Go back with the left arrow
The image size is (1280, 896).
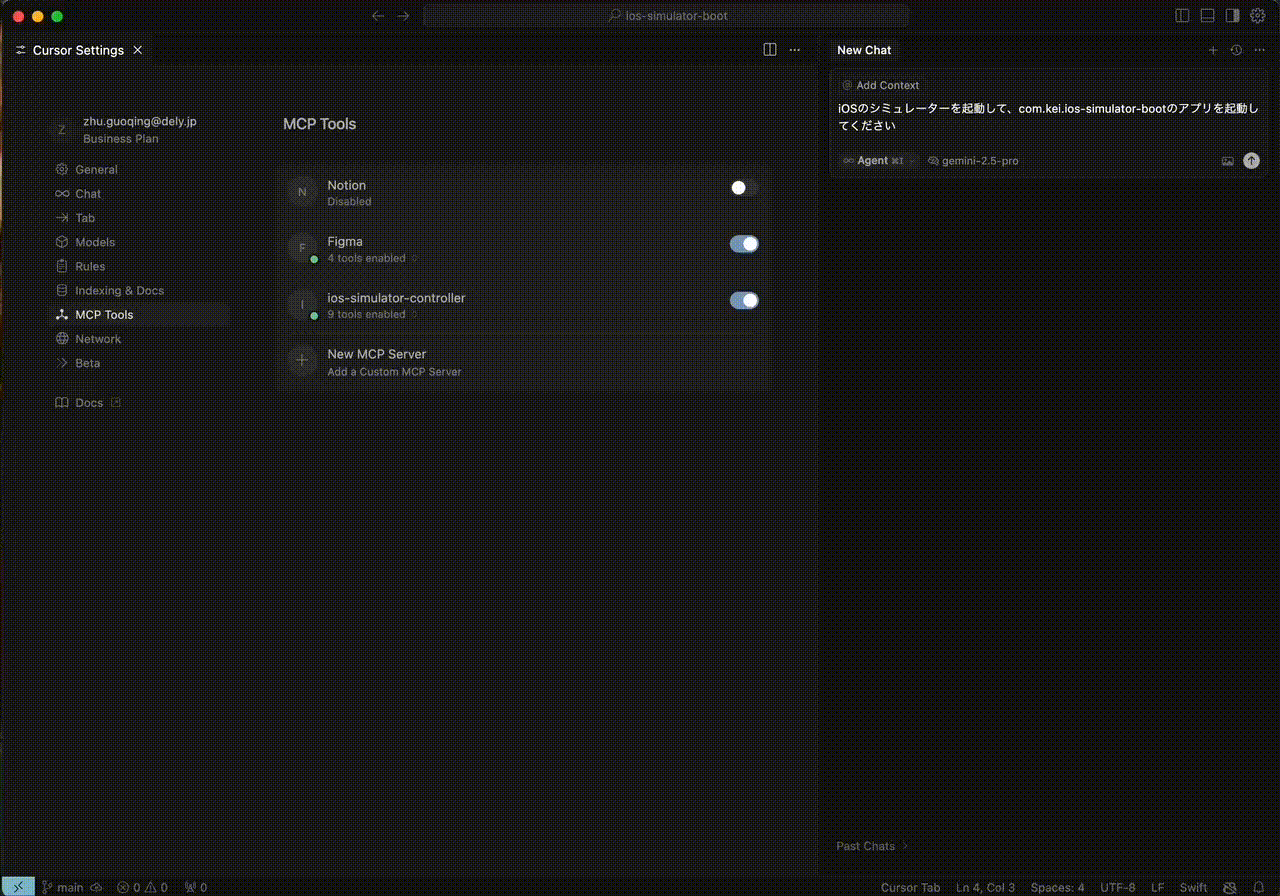pyautogui.click(x=377, y=16)
